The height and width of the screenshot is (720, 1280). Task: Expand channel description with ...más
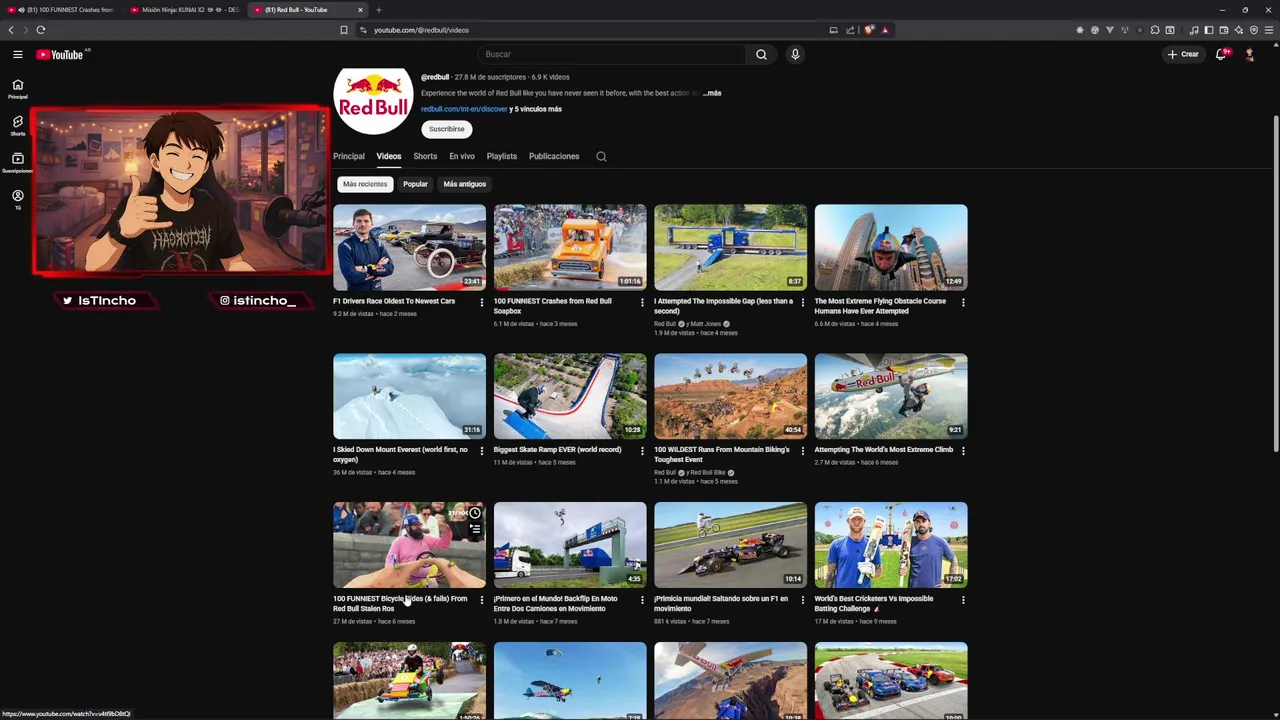tap(712, 93)
